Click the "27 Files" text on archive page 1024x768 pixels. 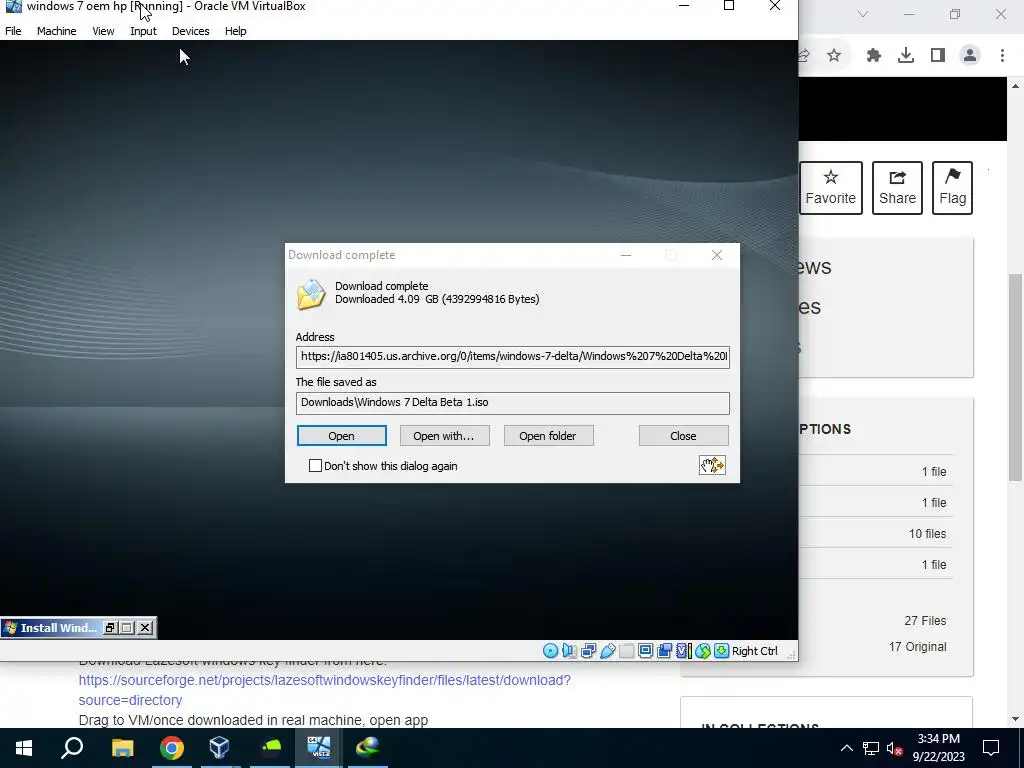[925, 620]
